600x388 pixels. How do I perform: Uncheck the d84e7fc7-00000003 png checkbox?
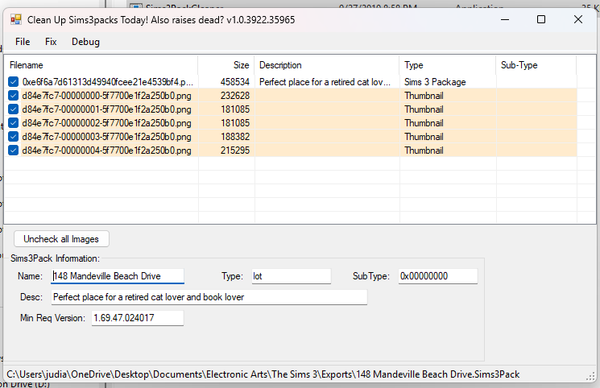click(13, 137)
